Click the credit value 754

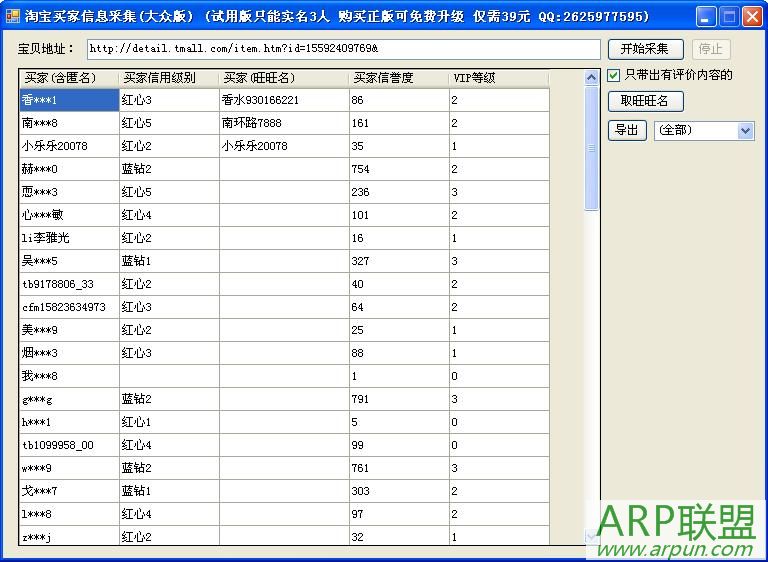[399, 169]
